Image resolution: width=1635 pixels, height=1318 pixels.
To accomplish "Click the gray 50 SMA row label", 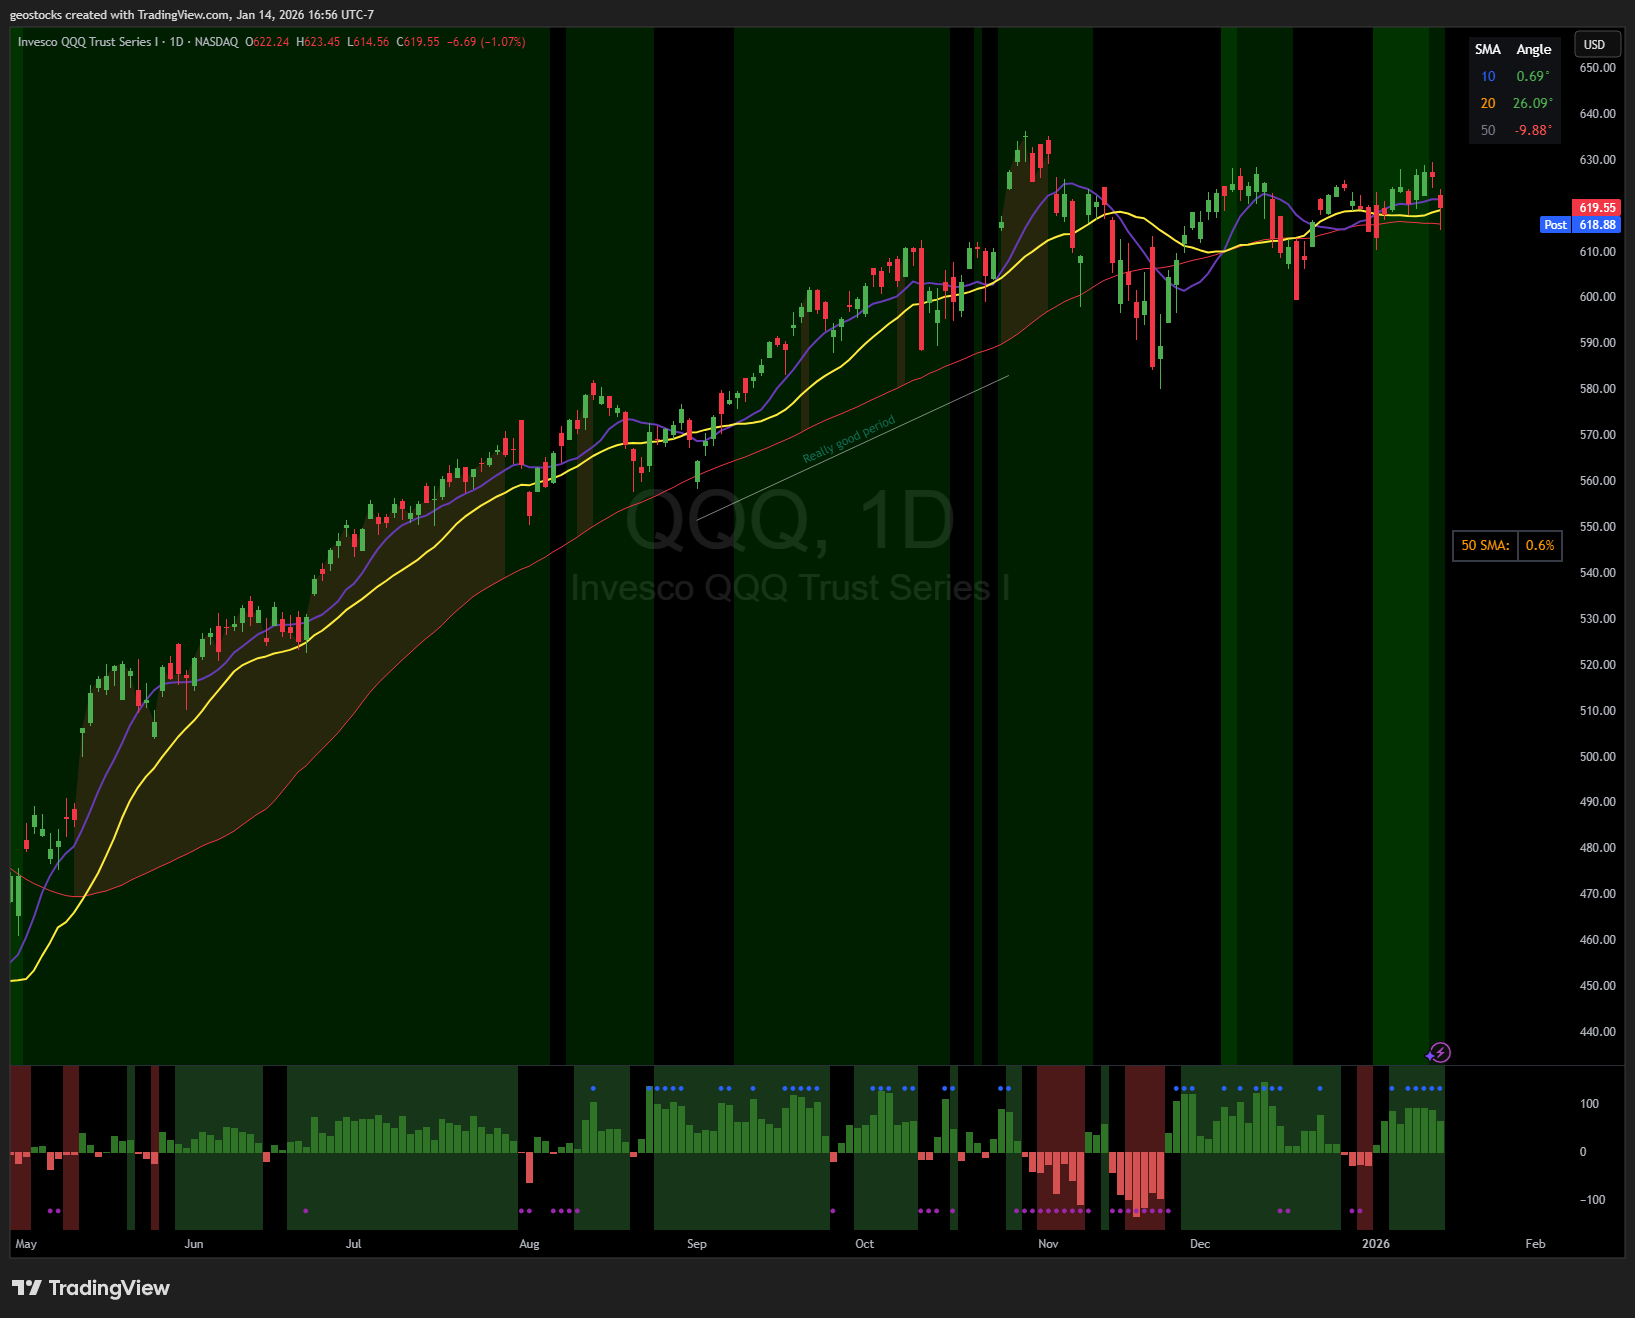I will pyautogui.click(x=1488, y=130).
